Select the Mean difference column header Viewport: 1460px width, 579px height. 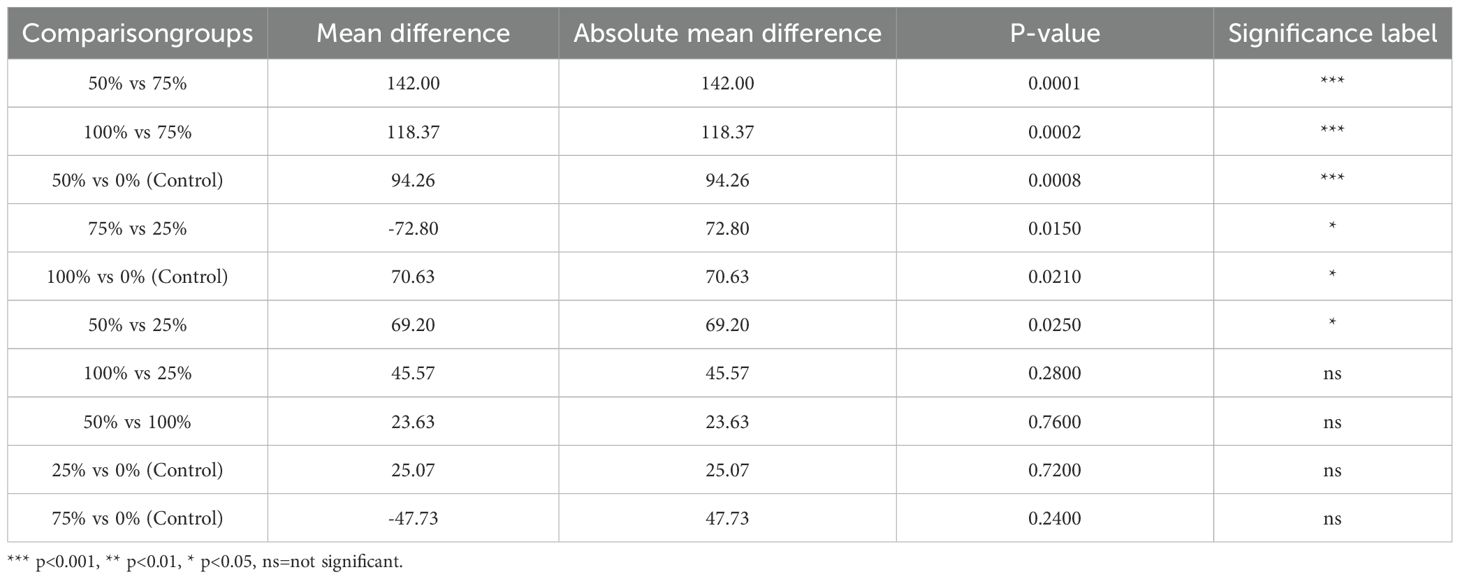[x=413, y=33]
